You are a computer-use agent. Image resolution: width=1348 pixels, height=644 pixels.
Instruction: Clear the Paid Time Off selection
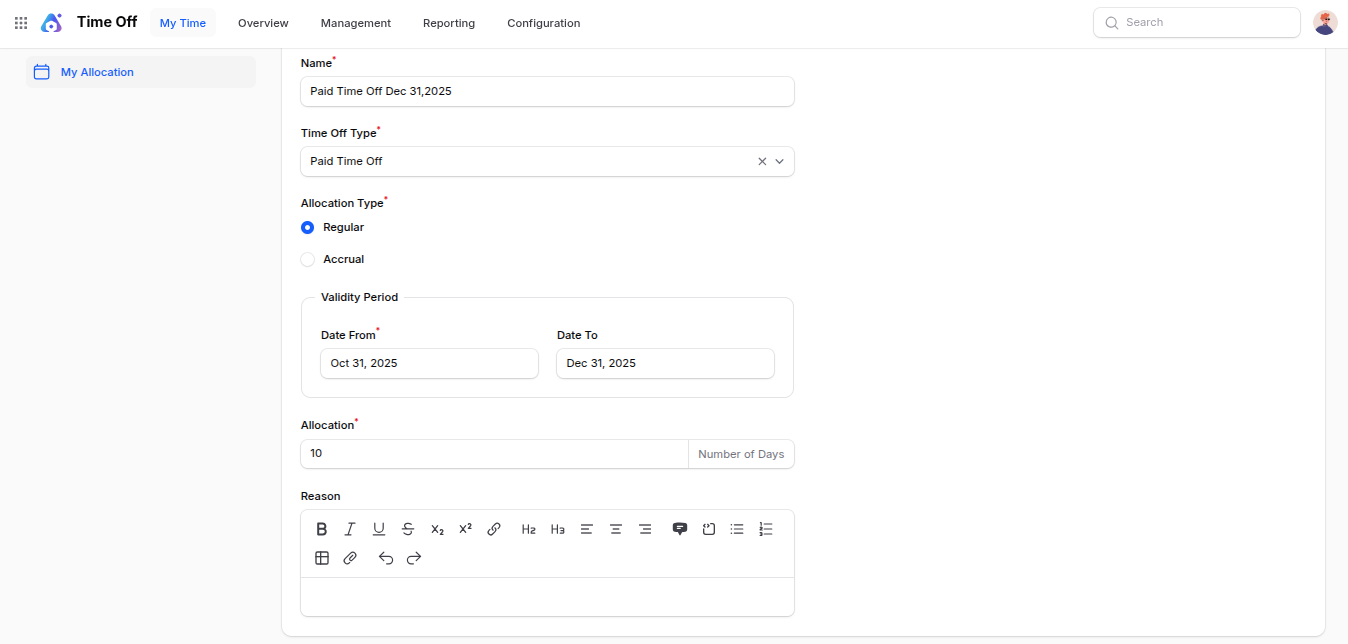click(762, 161)
